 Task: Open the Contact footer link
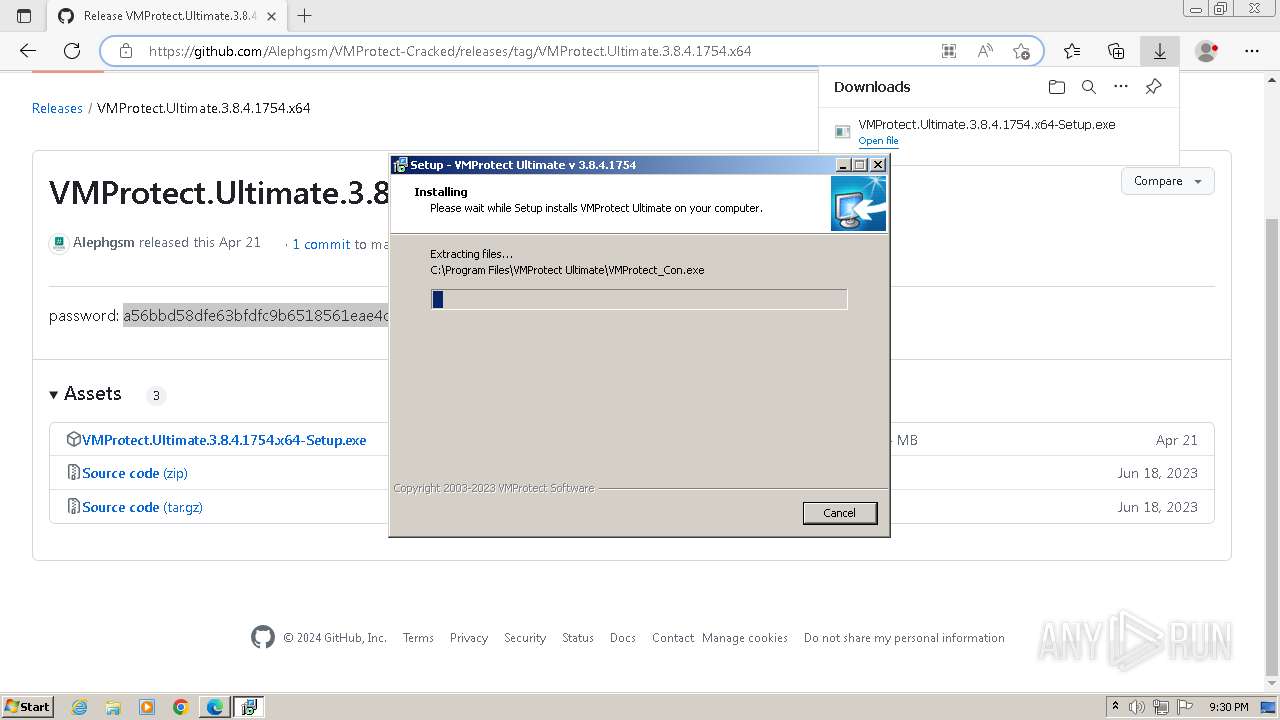(x=673, y=638)
